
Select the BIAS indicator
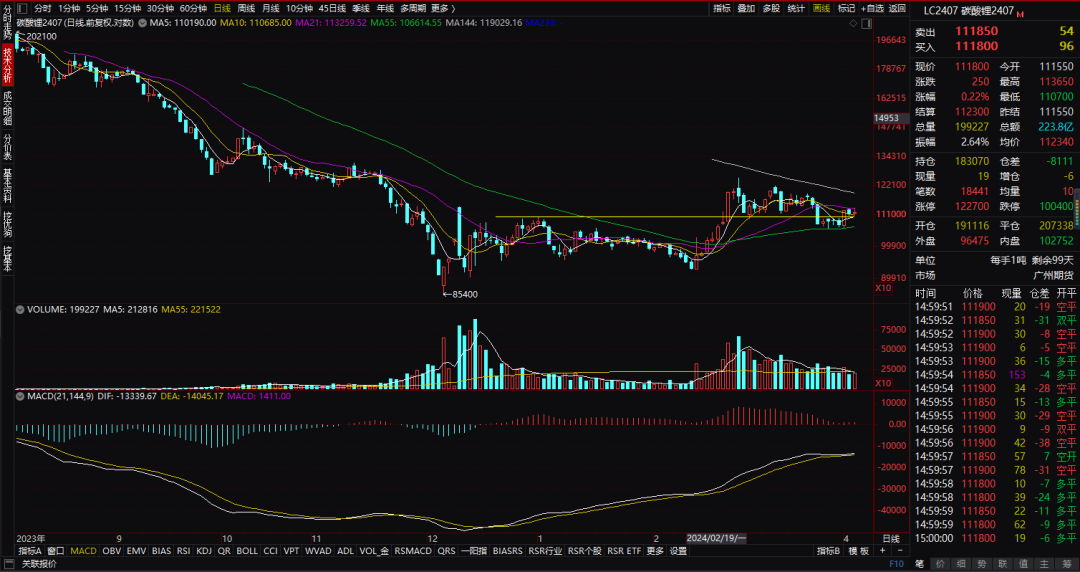click(161, 551)
